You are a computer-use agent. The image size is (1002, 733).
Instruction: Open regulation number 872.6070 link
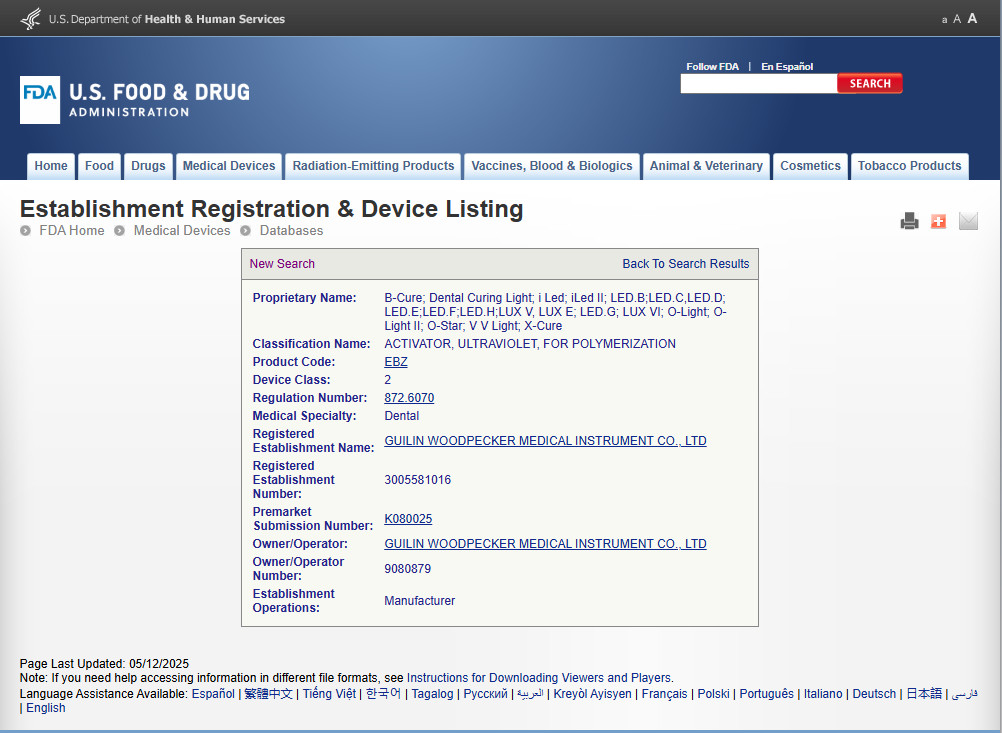409,397
